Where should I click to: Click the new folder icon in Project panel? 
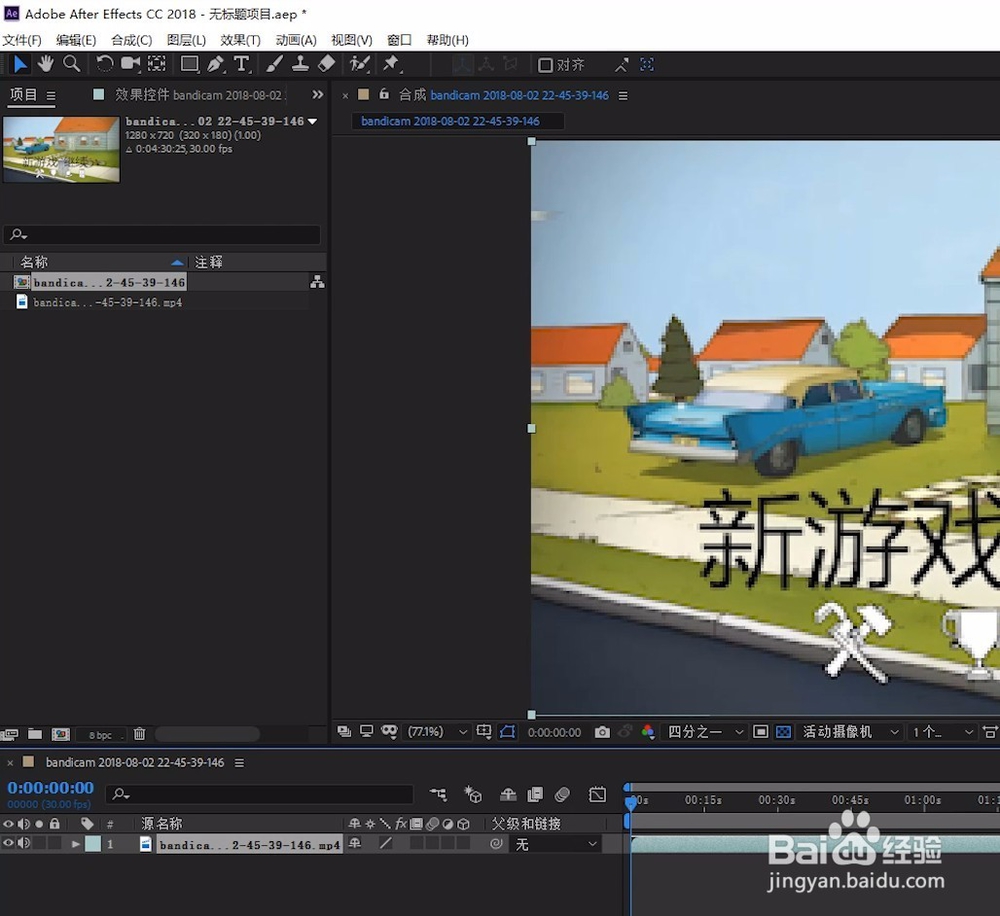tap(35, 734)
